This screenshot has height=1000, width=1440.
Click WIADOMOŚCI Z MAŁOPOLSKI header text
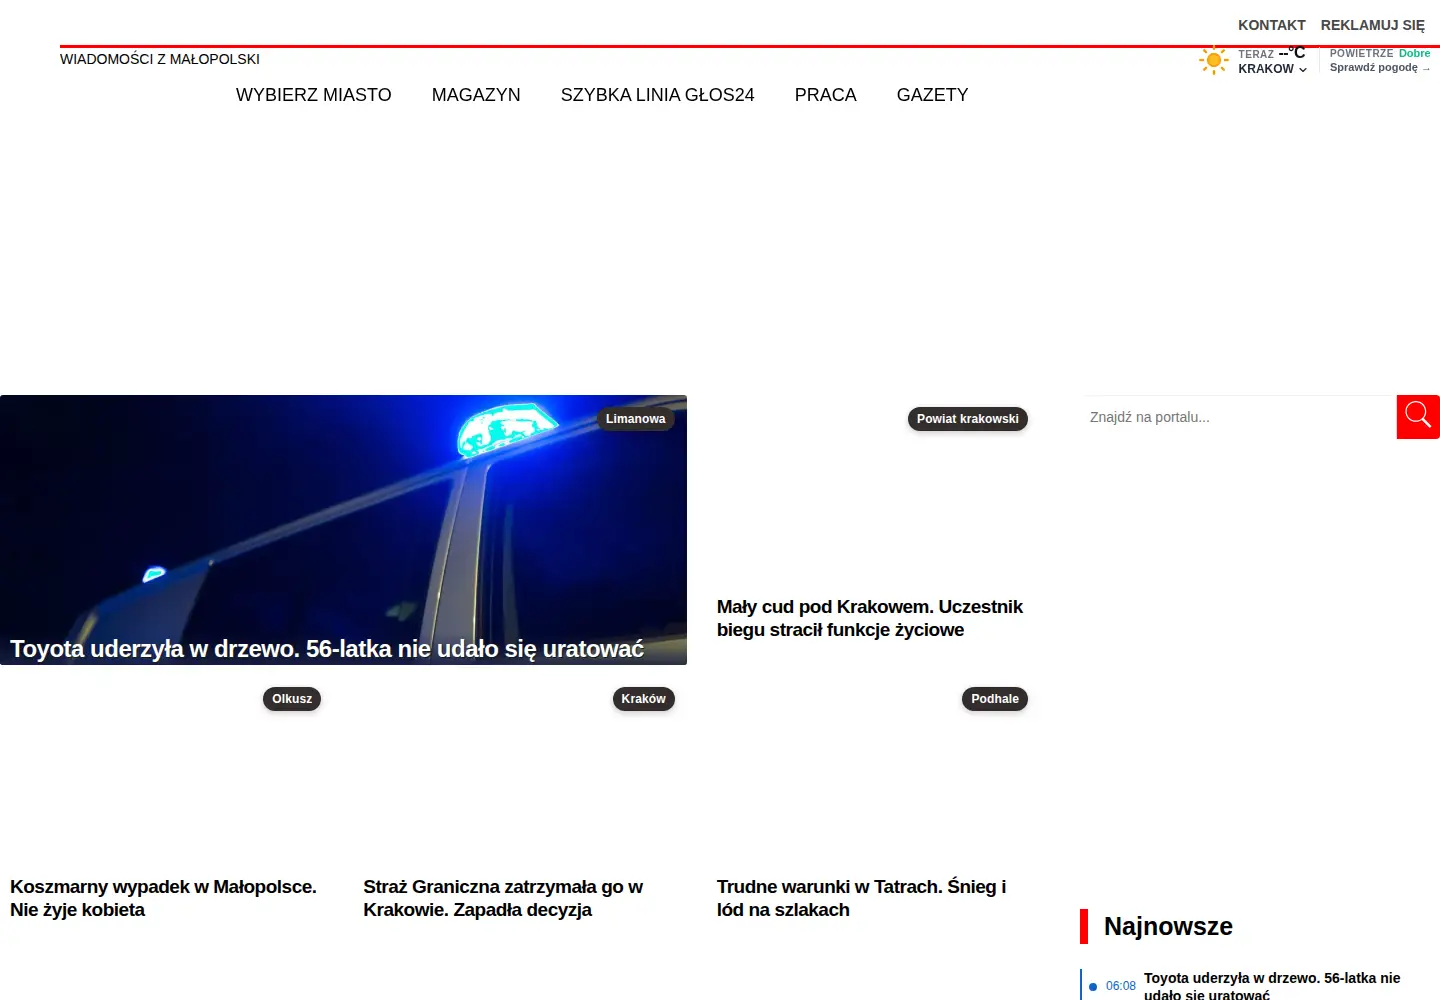pyautogui.click(x=160, y=59)
